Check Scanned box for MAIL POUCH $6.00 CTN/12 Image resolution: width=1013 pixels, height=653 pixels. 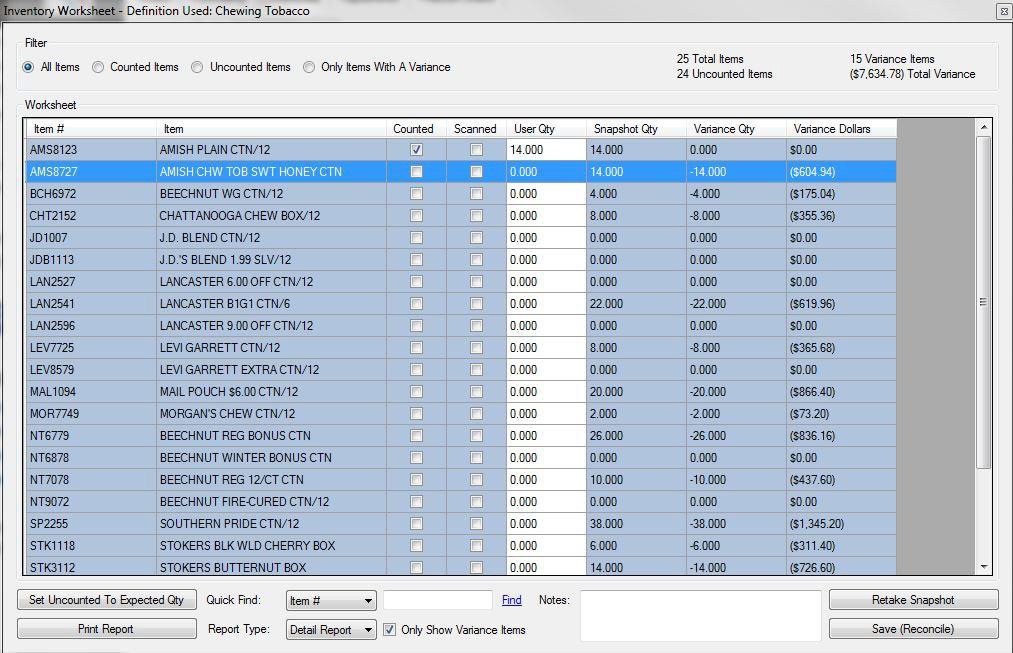coord(476,391)
